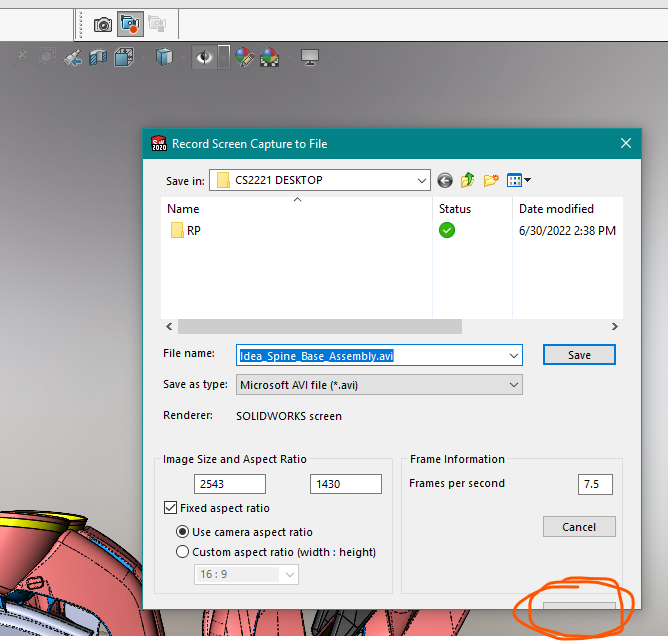Click the Image Capture camera icon
The height and width of the screenshot is (641, 668).
pyautogui.click(x=103, y=24)
